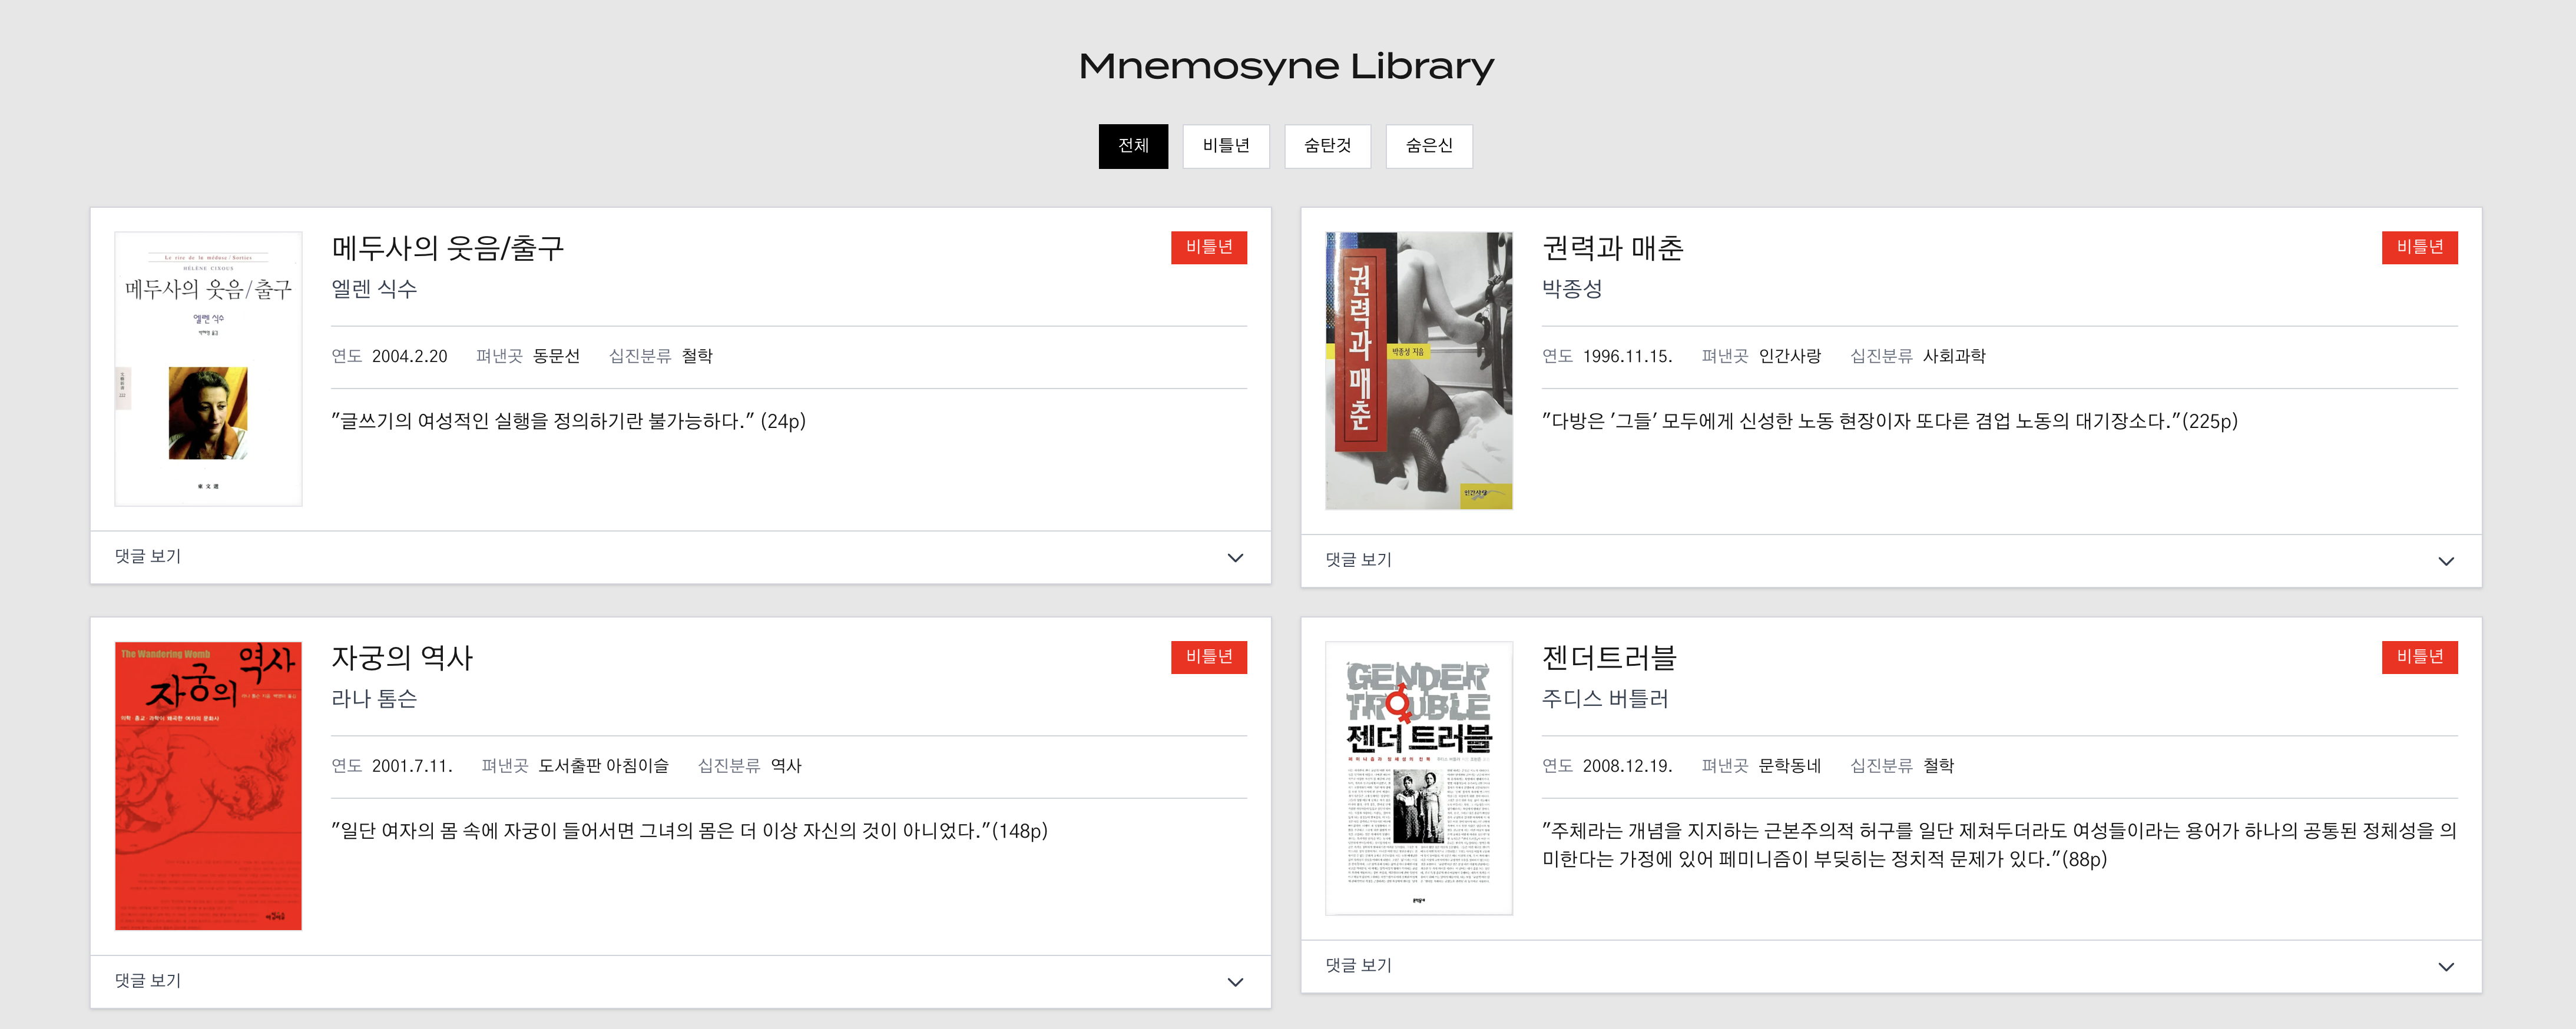Screen dimensions: 2576x1029
Task: Expand comments chevron for 자궁의 역사
Action: 1235,982
